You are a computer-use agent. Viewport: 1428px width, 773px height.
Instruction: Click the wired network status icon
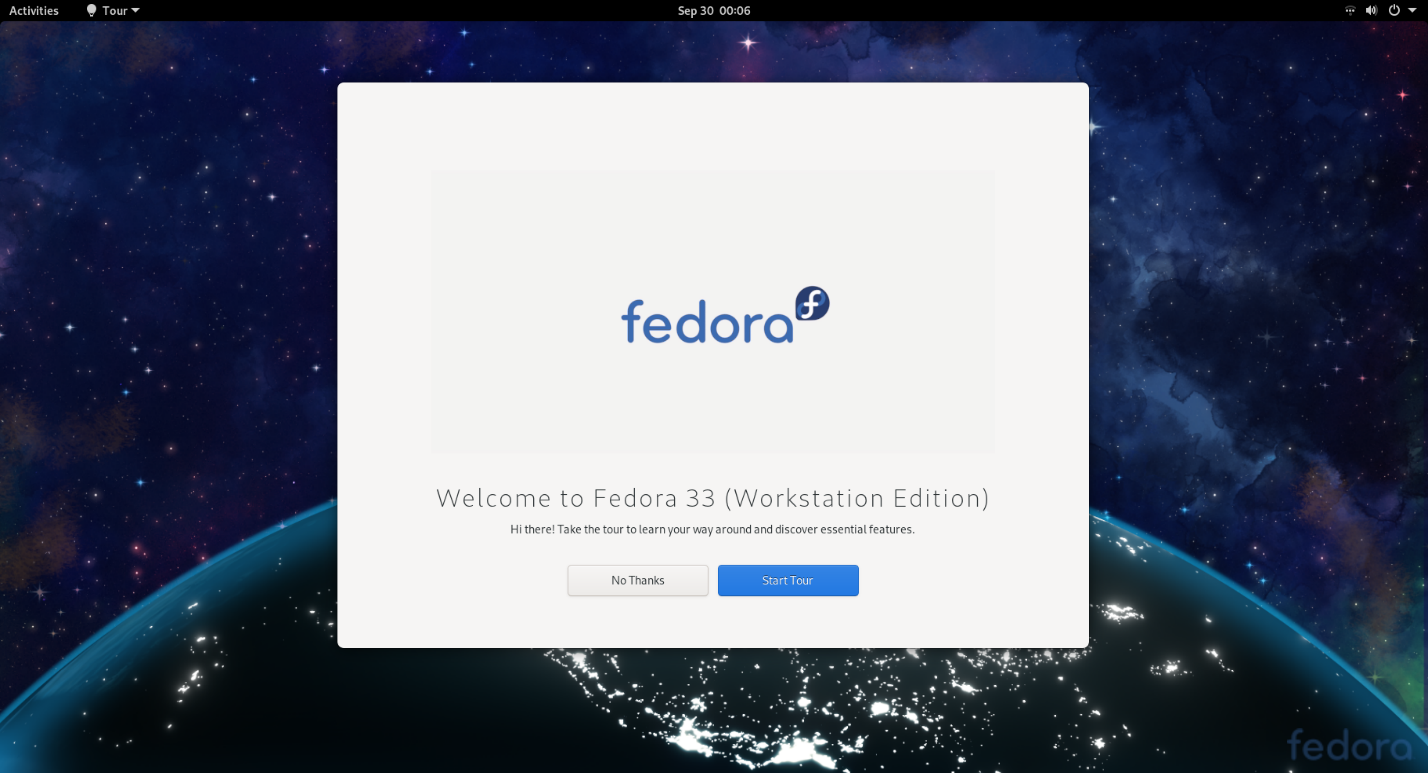(1350, 10)
